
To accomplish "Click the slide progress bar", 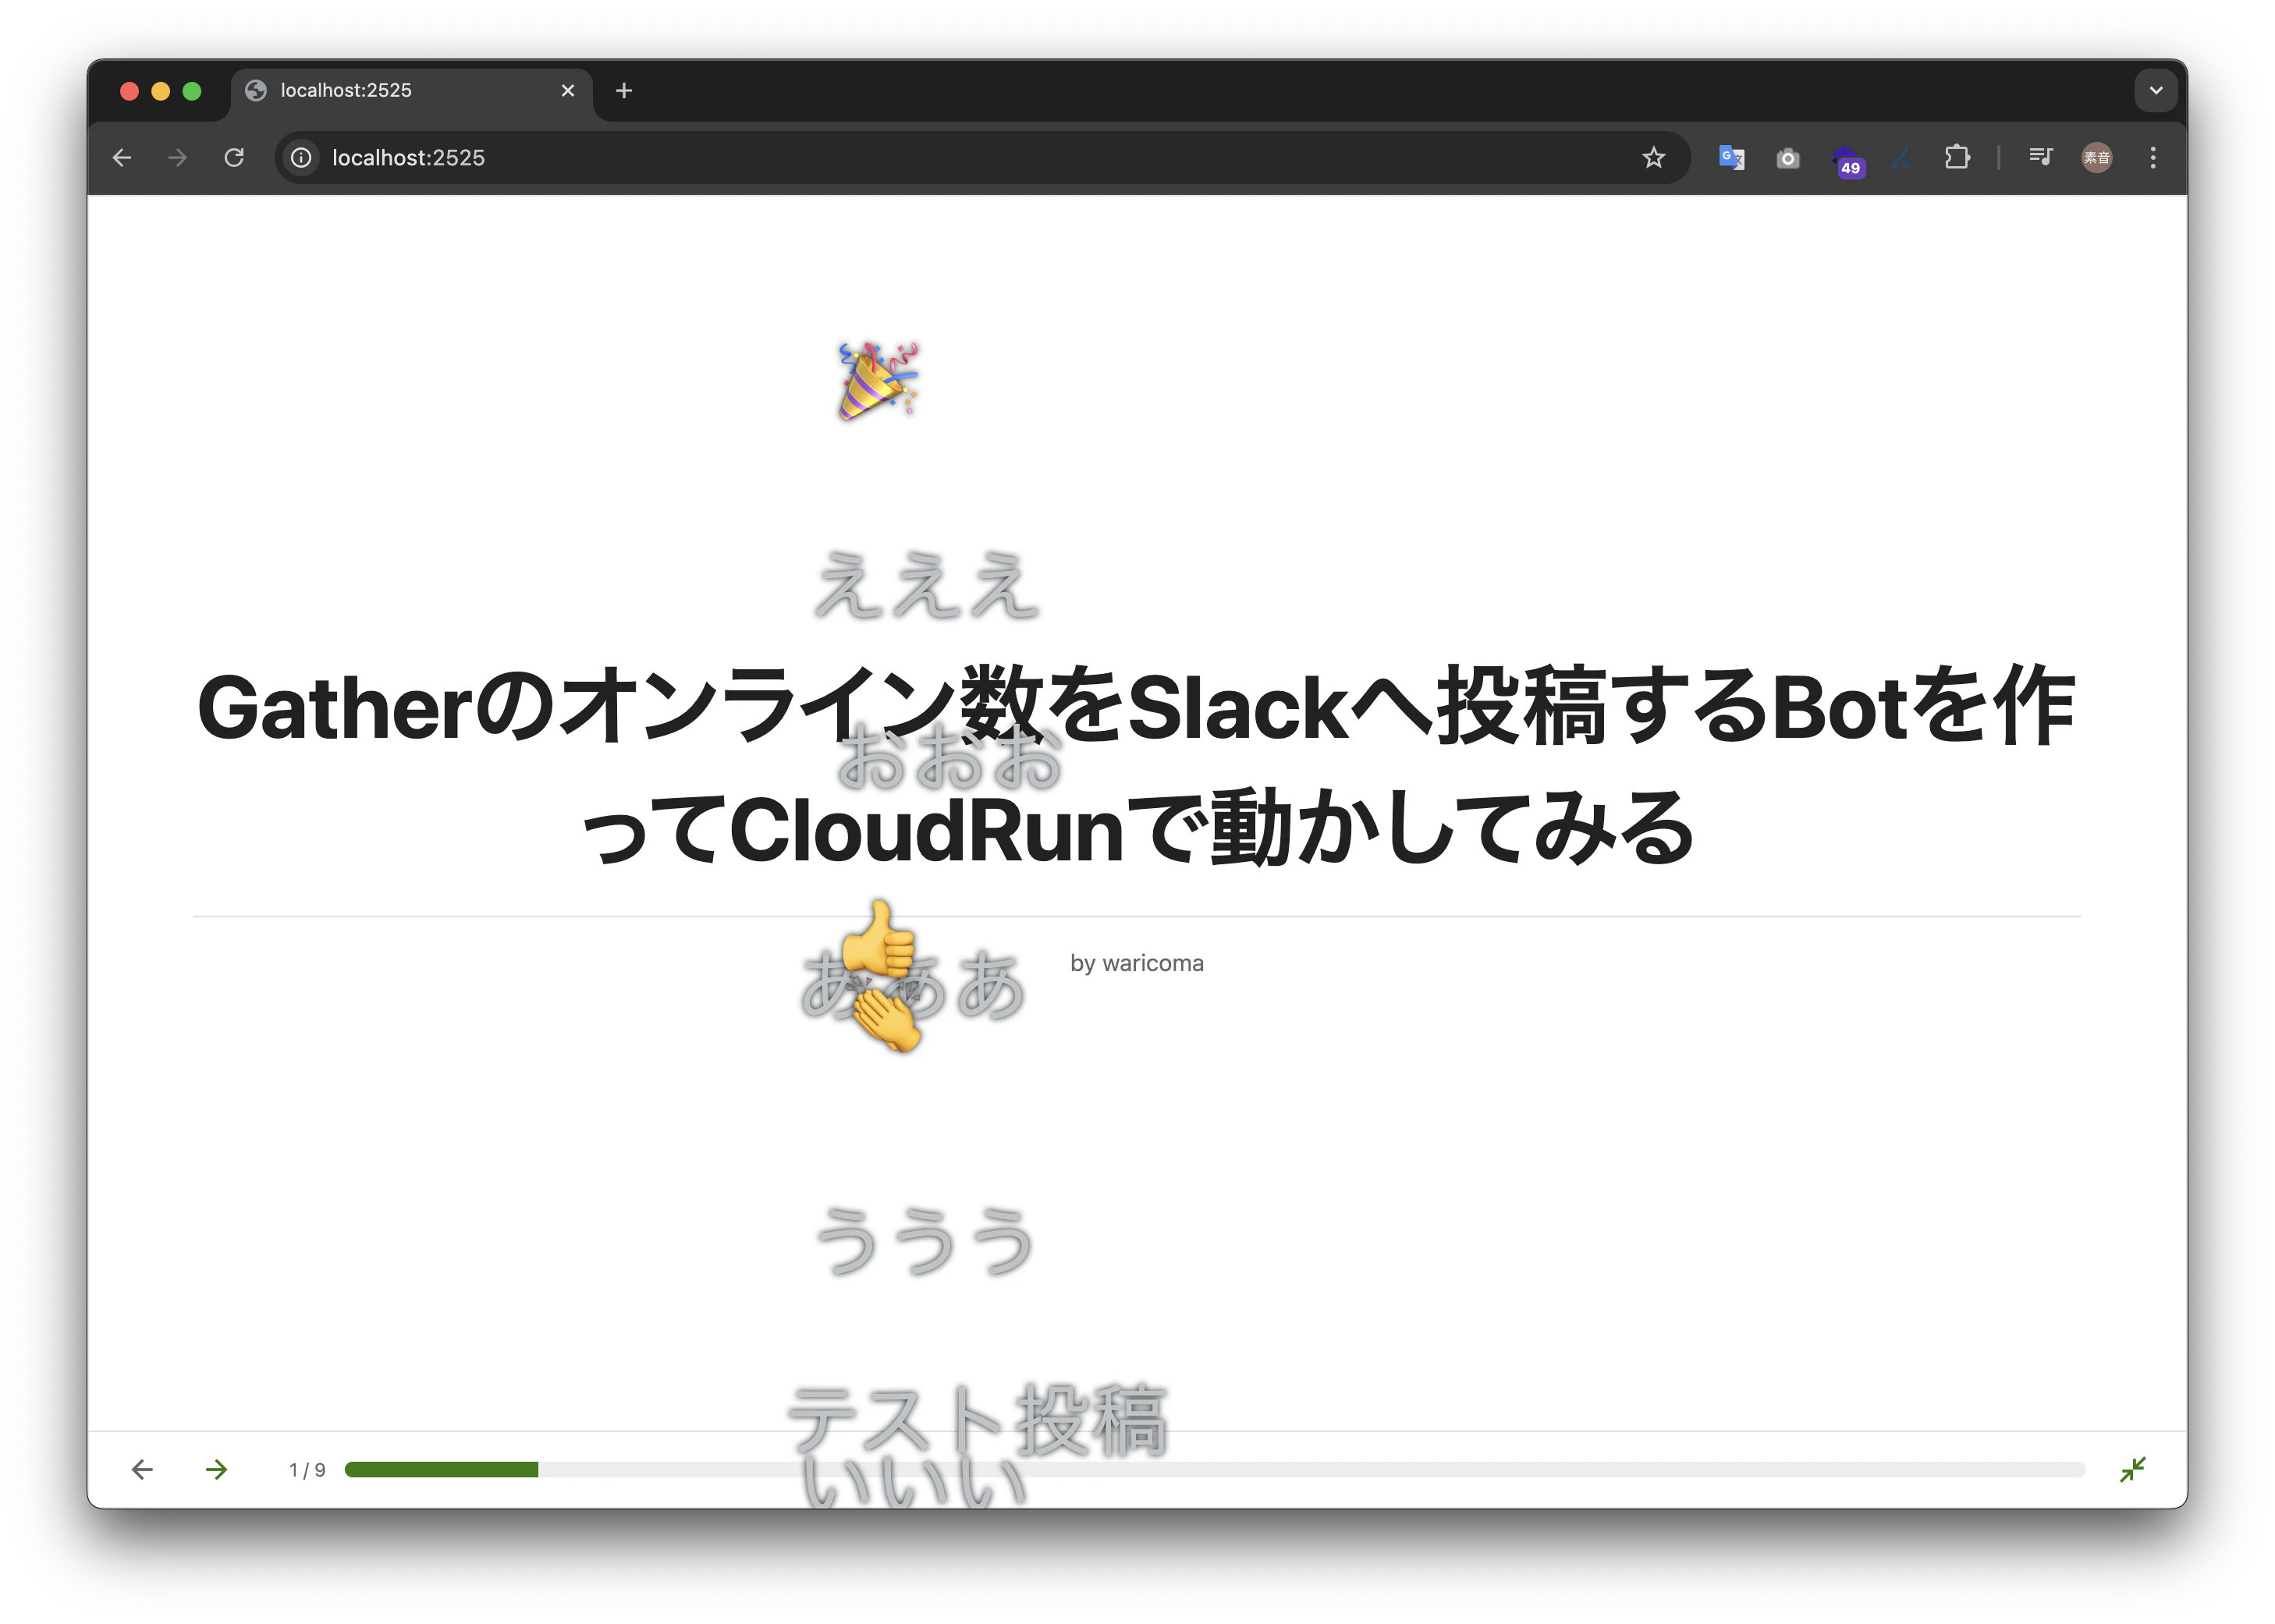I will point(1214,1469).
